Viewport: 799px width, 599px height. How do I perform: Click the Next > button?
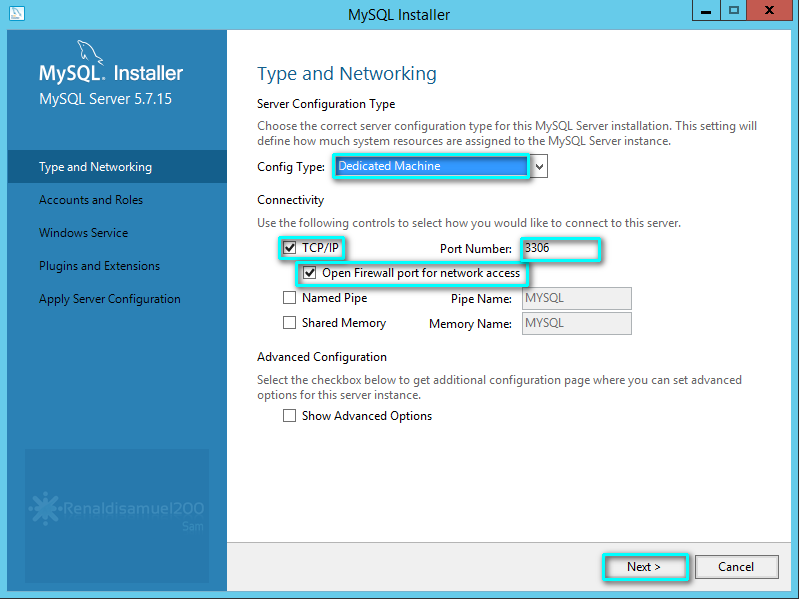click(x=645, y=567)
